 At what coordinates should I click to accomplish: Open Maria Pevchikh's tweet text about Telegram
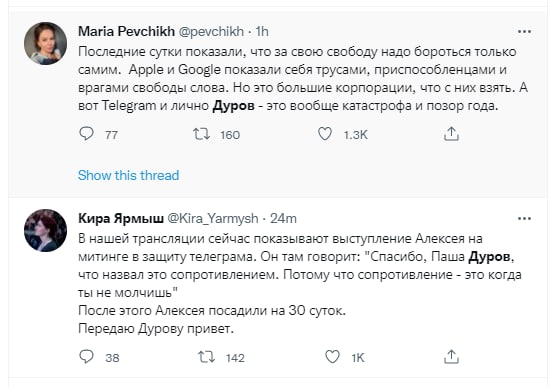click(x=303, y=79)
